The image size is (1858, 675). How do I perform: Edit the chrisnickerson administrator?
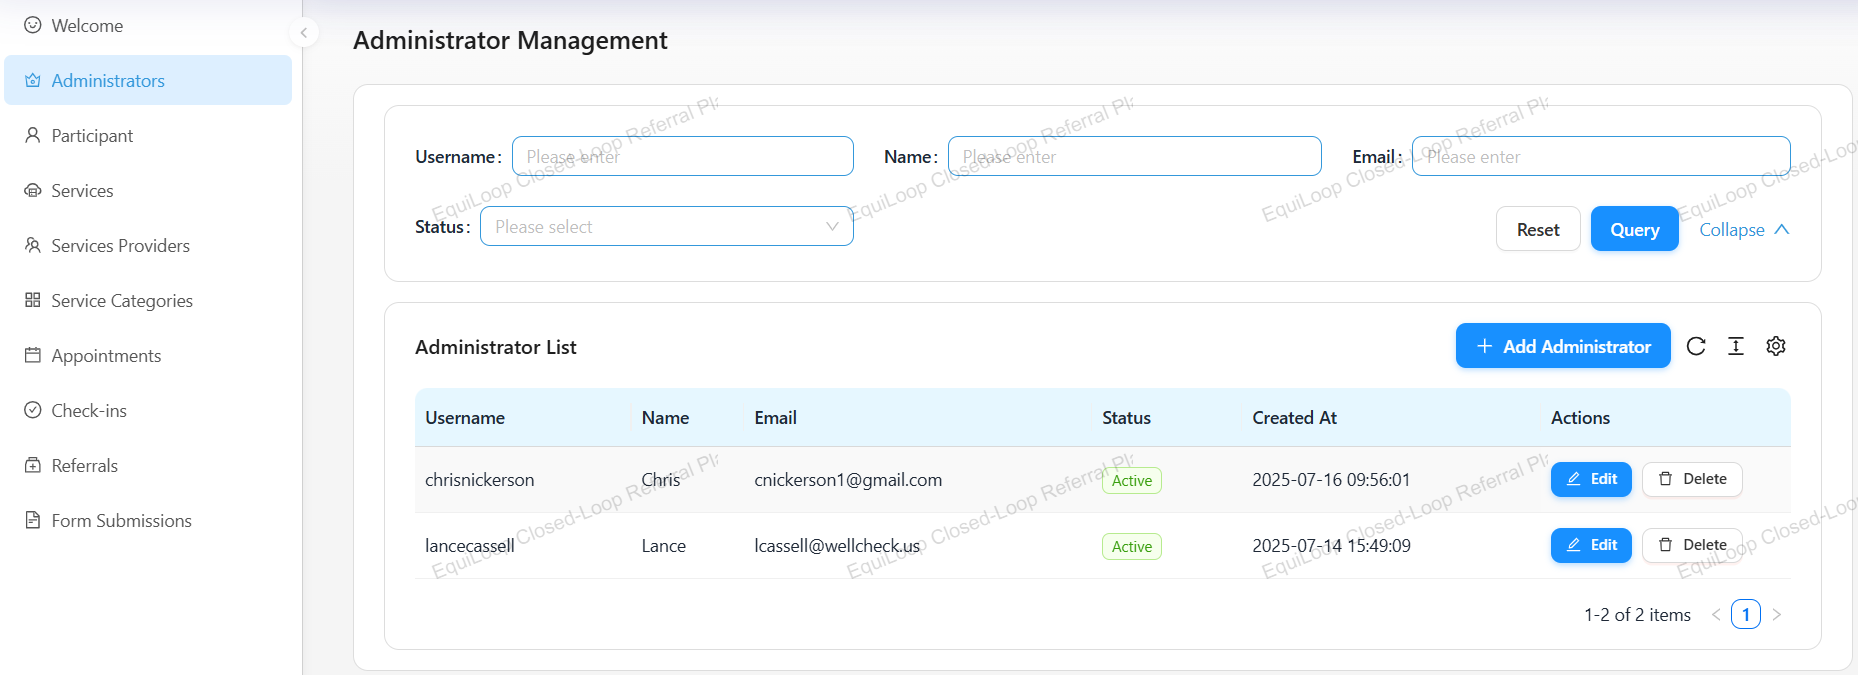click(1591, 479)
